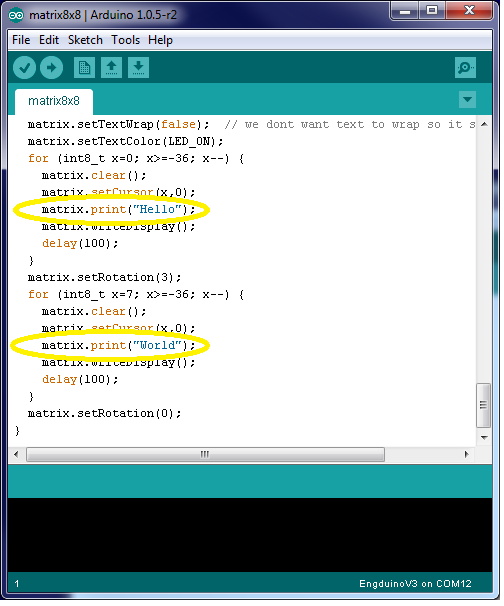Click the first matrix.clear() line
The height and width of the screenshot is (606, 504).
tap(94, 175)
